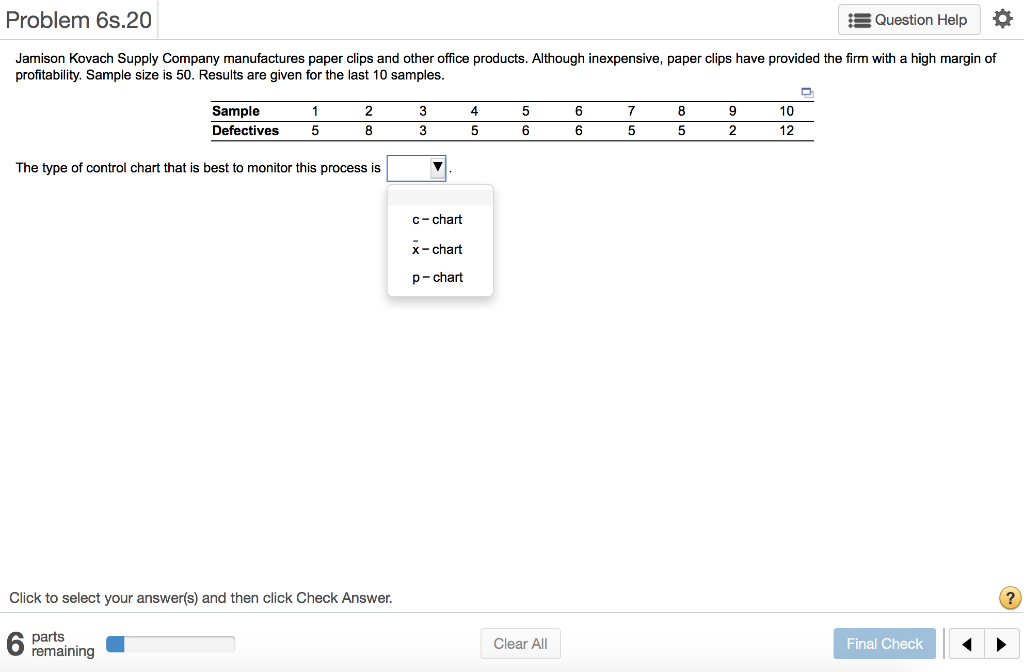Select x-chart from the dropdown list
Image resolution: width=1024 pixels, height=672 pixels.
pos(436,249)
